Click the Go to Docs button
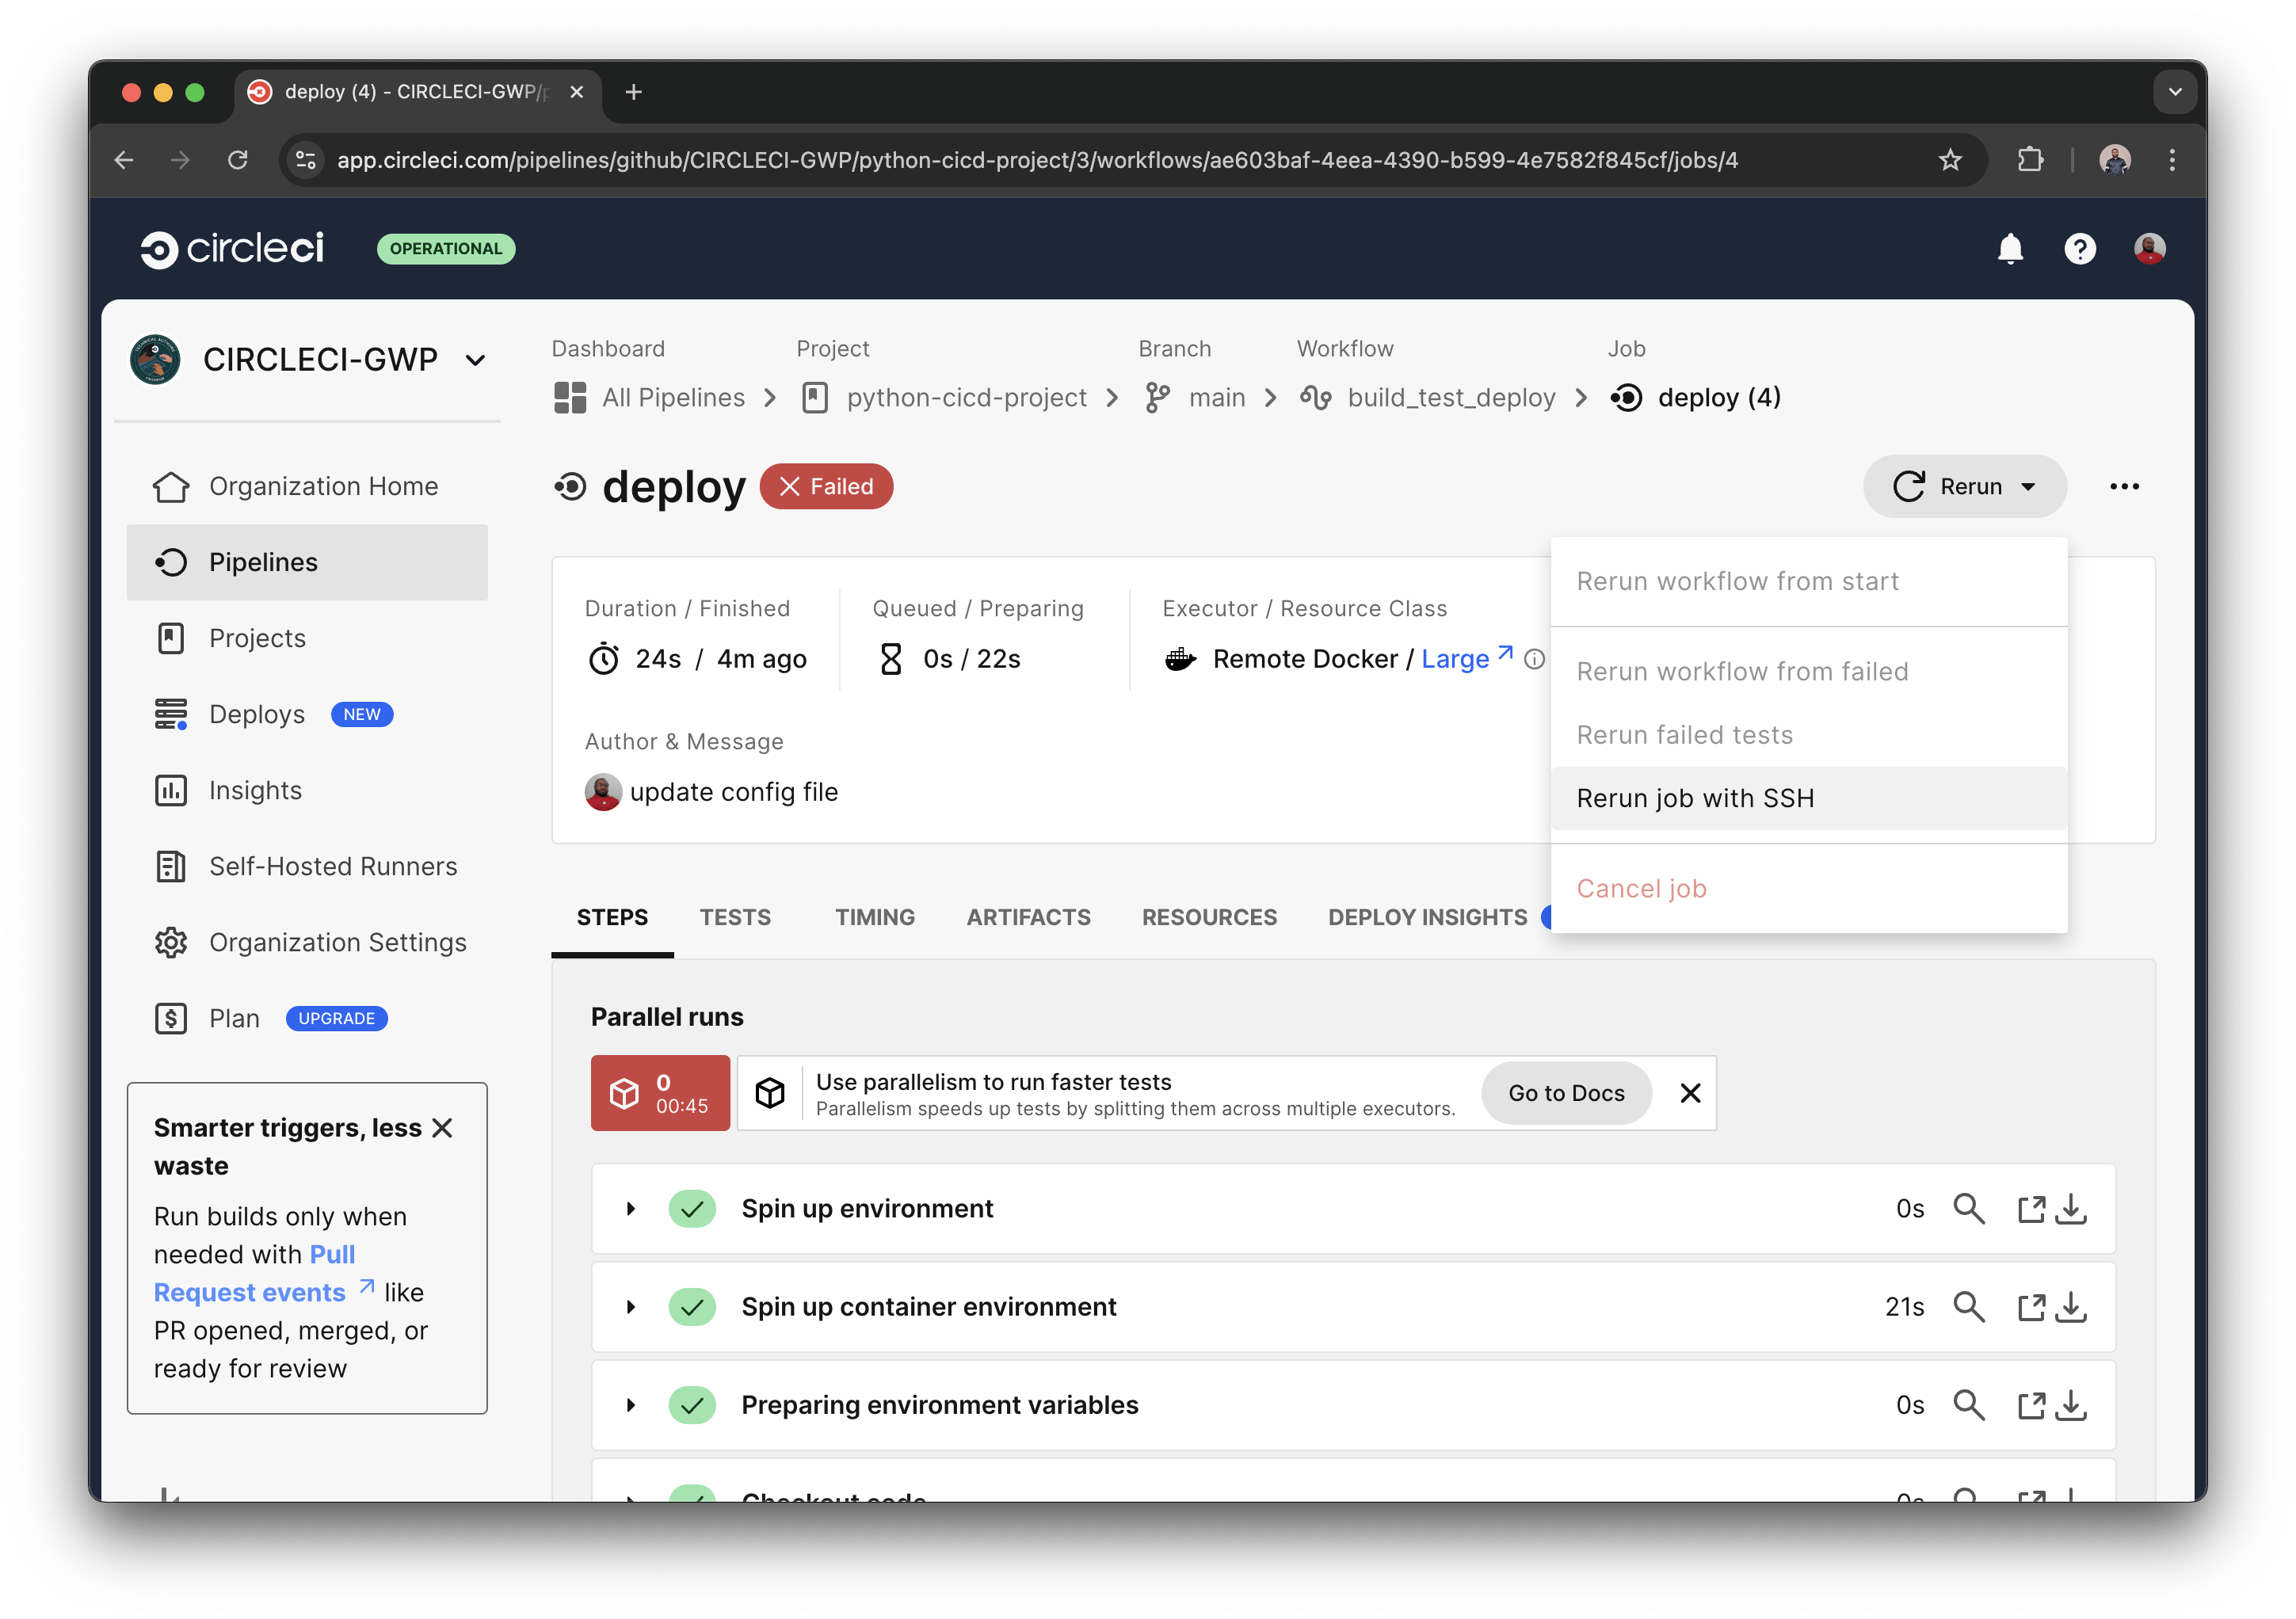 [1566, 1093]
